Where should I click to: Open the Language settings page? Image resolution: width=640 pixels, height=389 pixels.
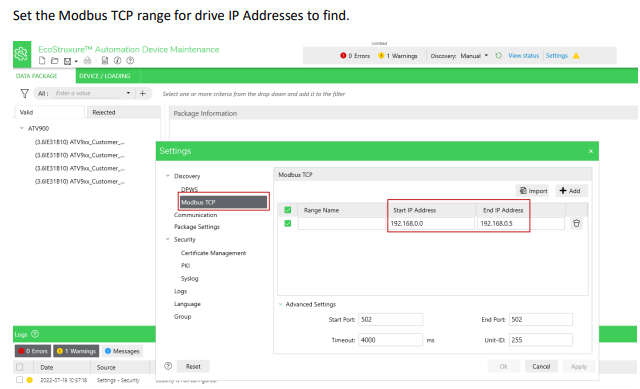(x=187, y=304)
